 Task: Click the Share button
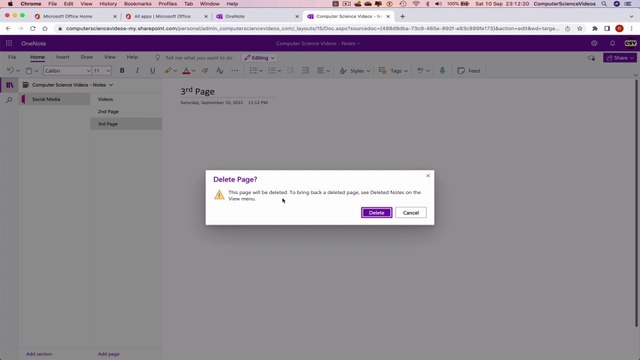[620, 58]
